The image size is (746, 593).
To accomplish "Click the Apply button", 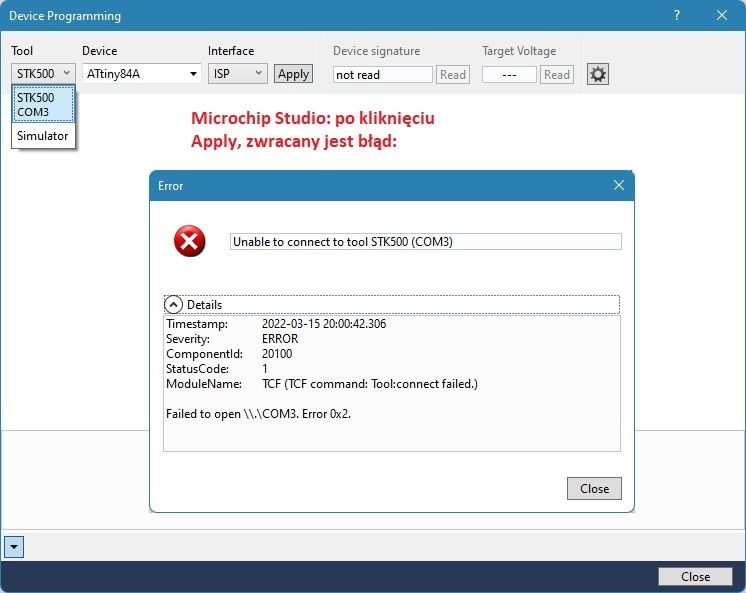I will tap(293, 74).
